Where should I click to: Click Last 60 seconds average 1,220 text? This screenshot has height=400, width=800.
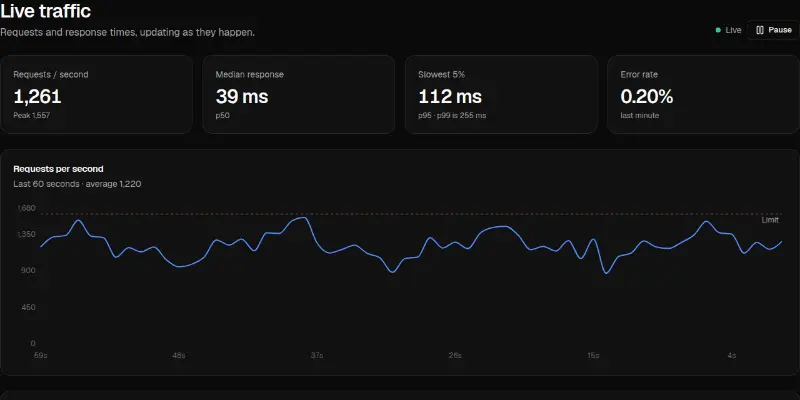tap(77, 184)
